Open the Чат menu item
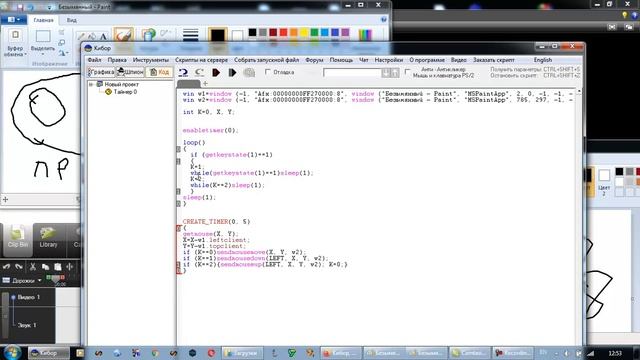Image resolution: width=640 pixels, height=360 pixels. click(x=364, y=60)
